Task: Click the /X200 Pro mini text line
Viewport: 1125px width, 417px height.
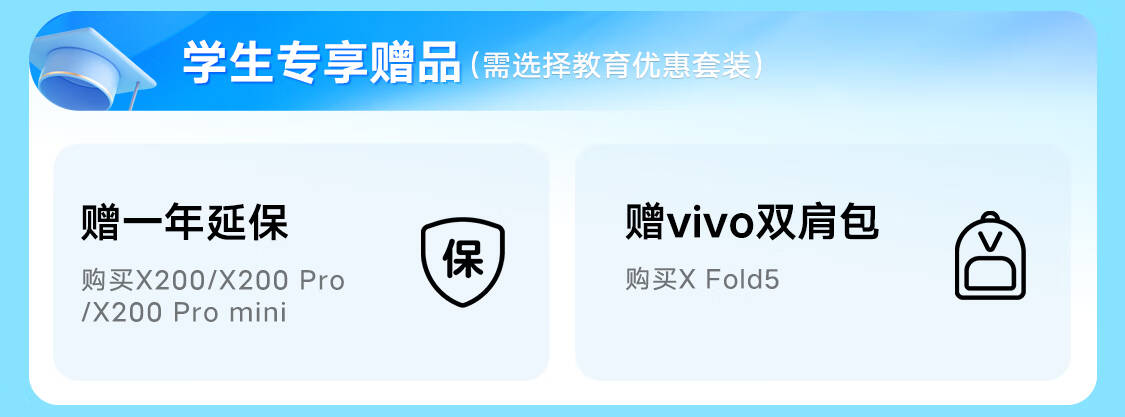Action: pyautogui.click(x=184, y=313)
